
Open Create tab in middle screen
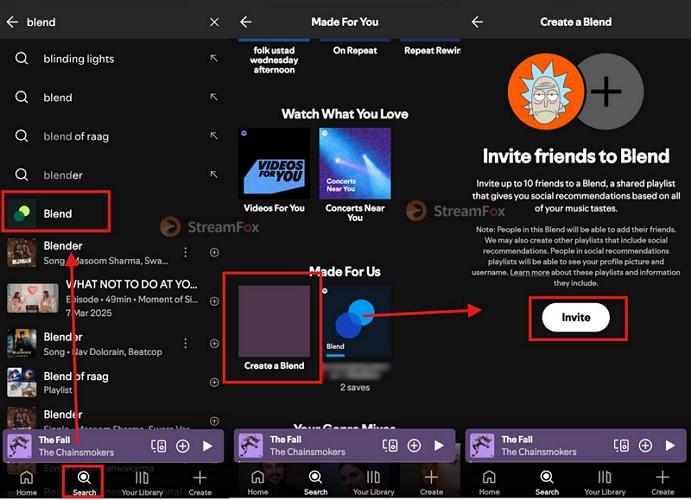tap(431, 482)
